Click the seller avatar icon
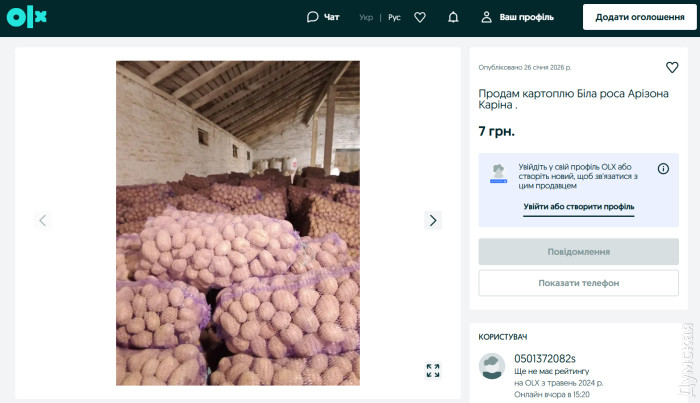 point(492,365)
